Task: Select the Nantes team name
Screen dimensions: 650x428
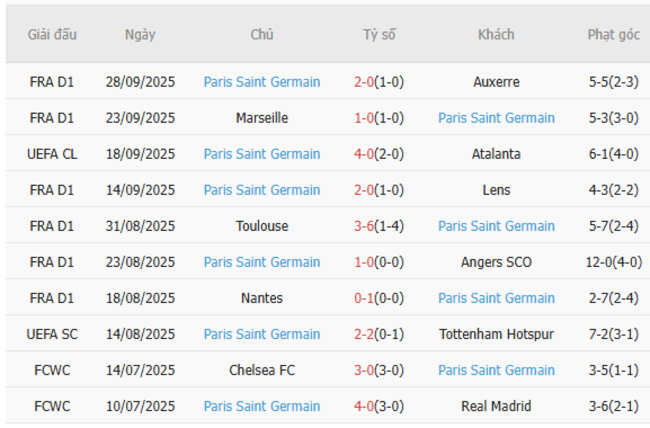Action: (262, 298)
